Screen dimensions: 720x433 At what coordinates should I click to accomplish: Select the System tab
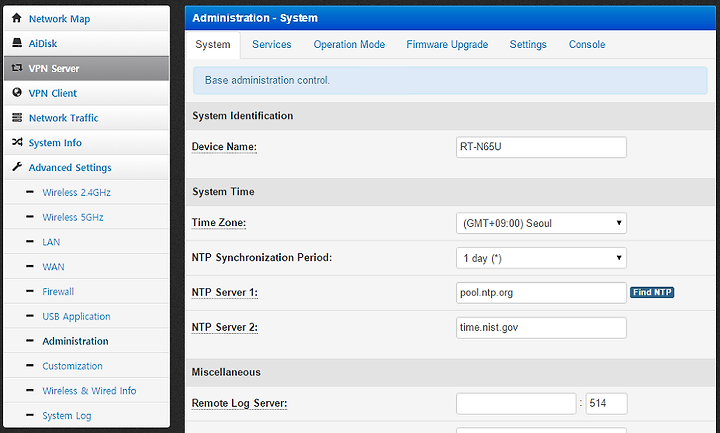[x=213, y=45]
